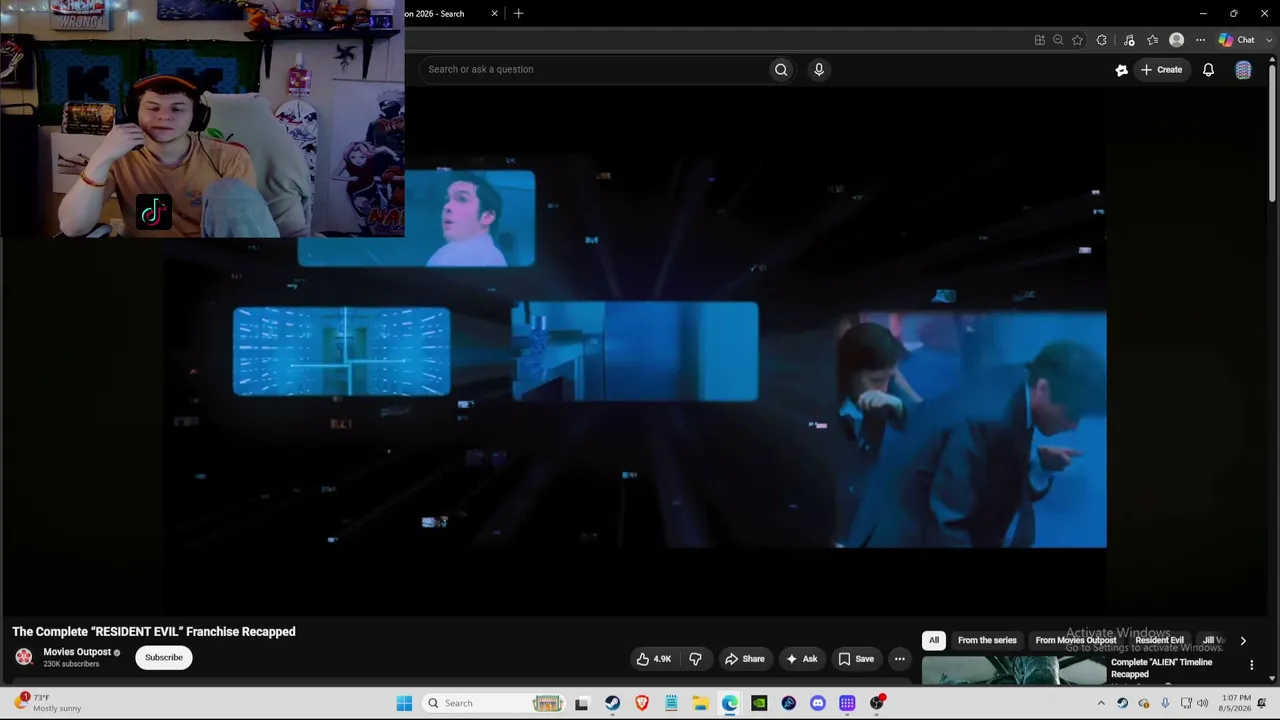Open volume control in system tray

coord(1202,703)
